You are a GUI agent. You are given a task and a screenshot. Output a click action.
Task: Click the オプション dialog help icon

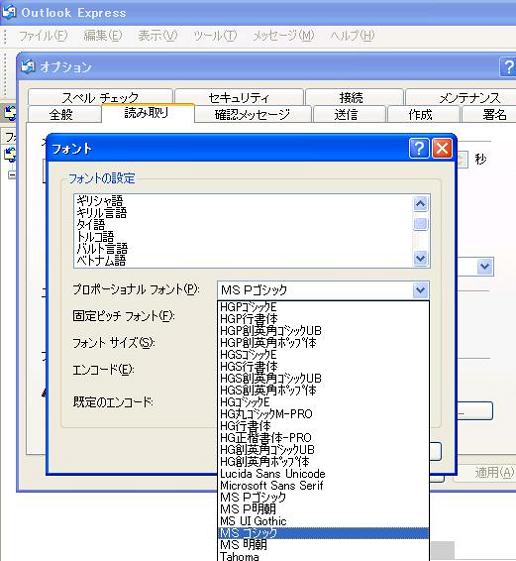508,66
